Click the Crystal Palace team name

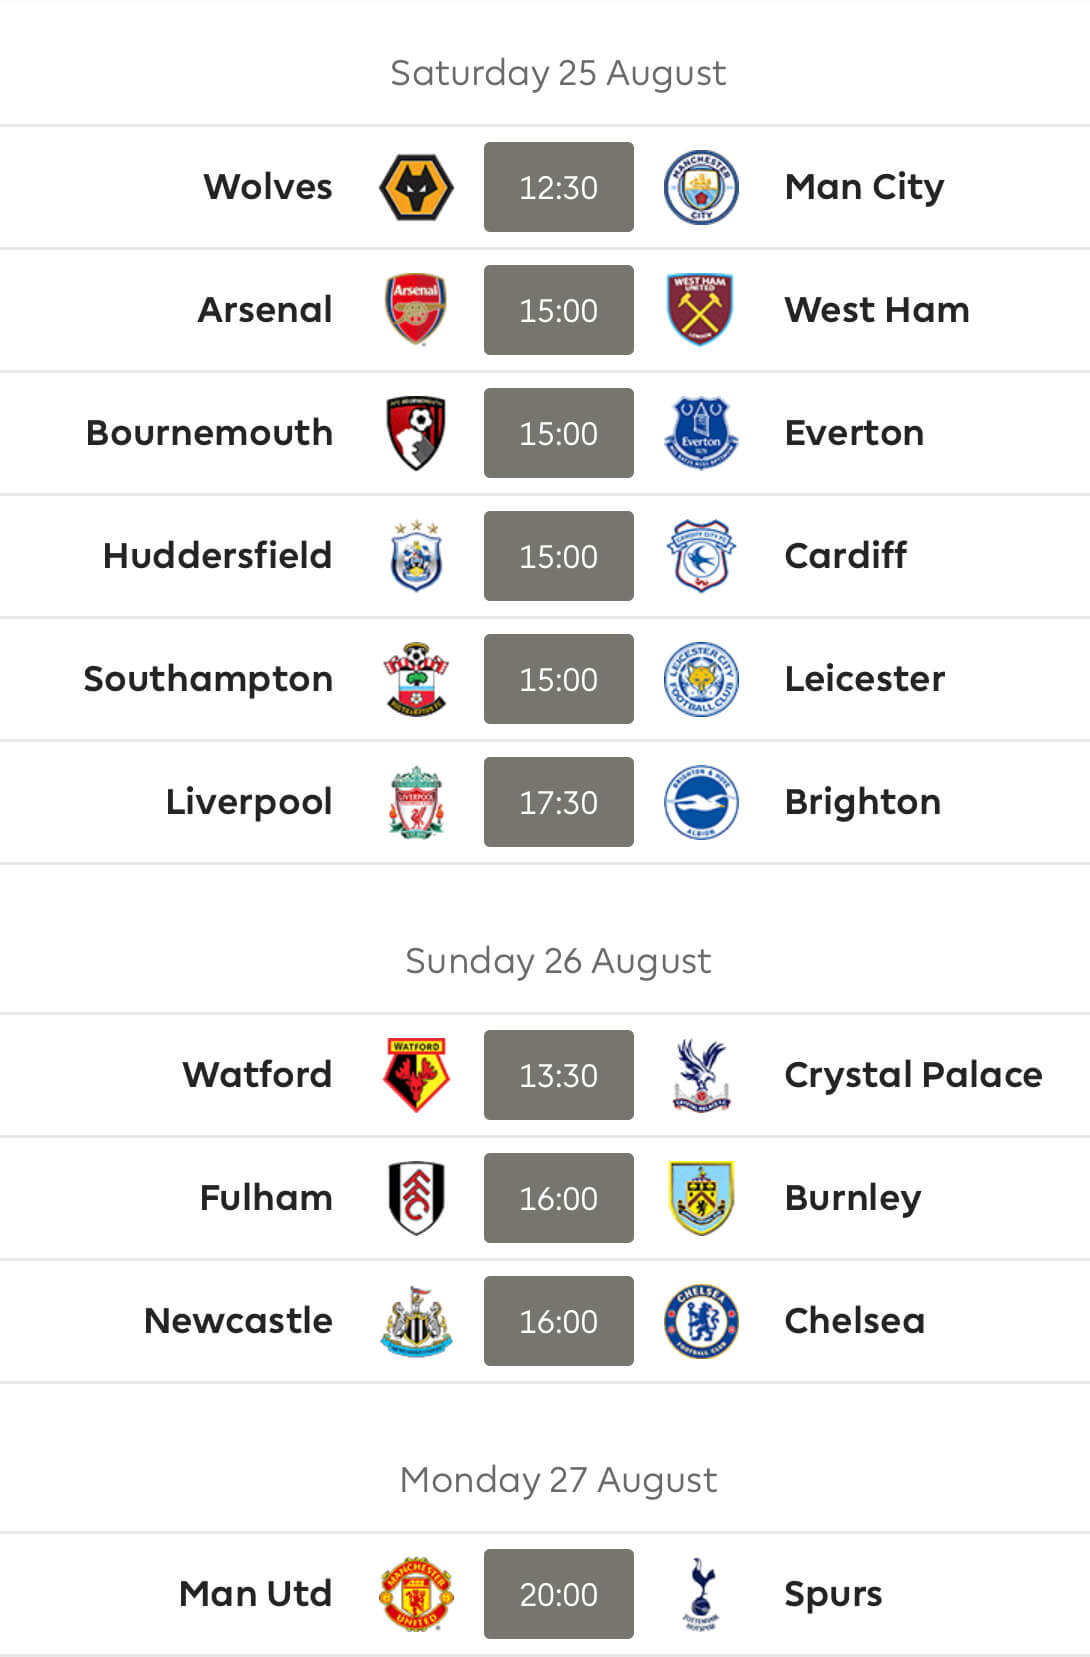click(913, 1076)
